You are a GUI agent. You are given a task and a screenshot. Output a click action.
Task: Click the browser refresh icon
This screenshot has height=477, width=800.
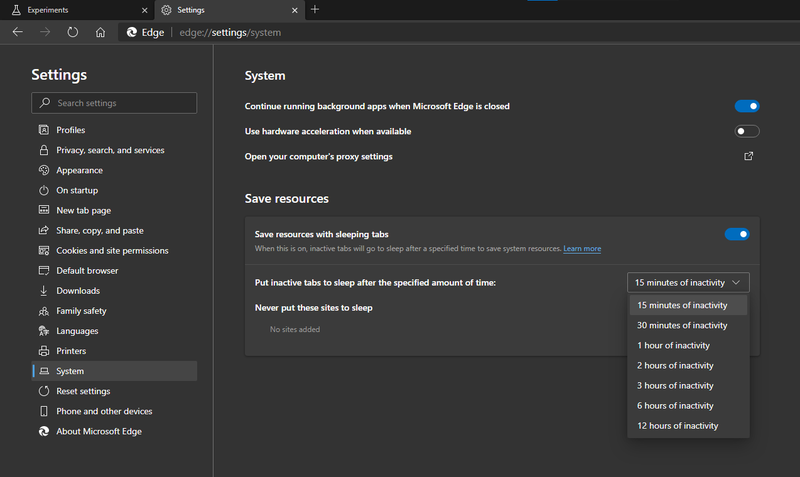(73, 32)
